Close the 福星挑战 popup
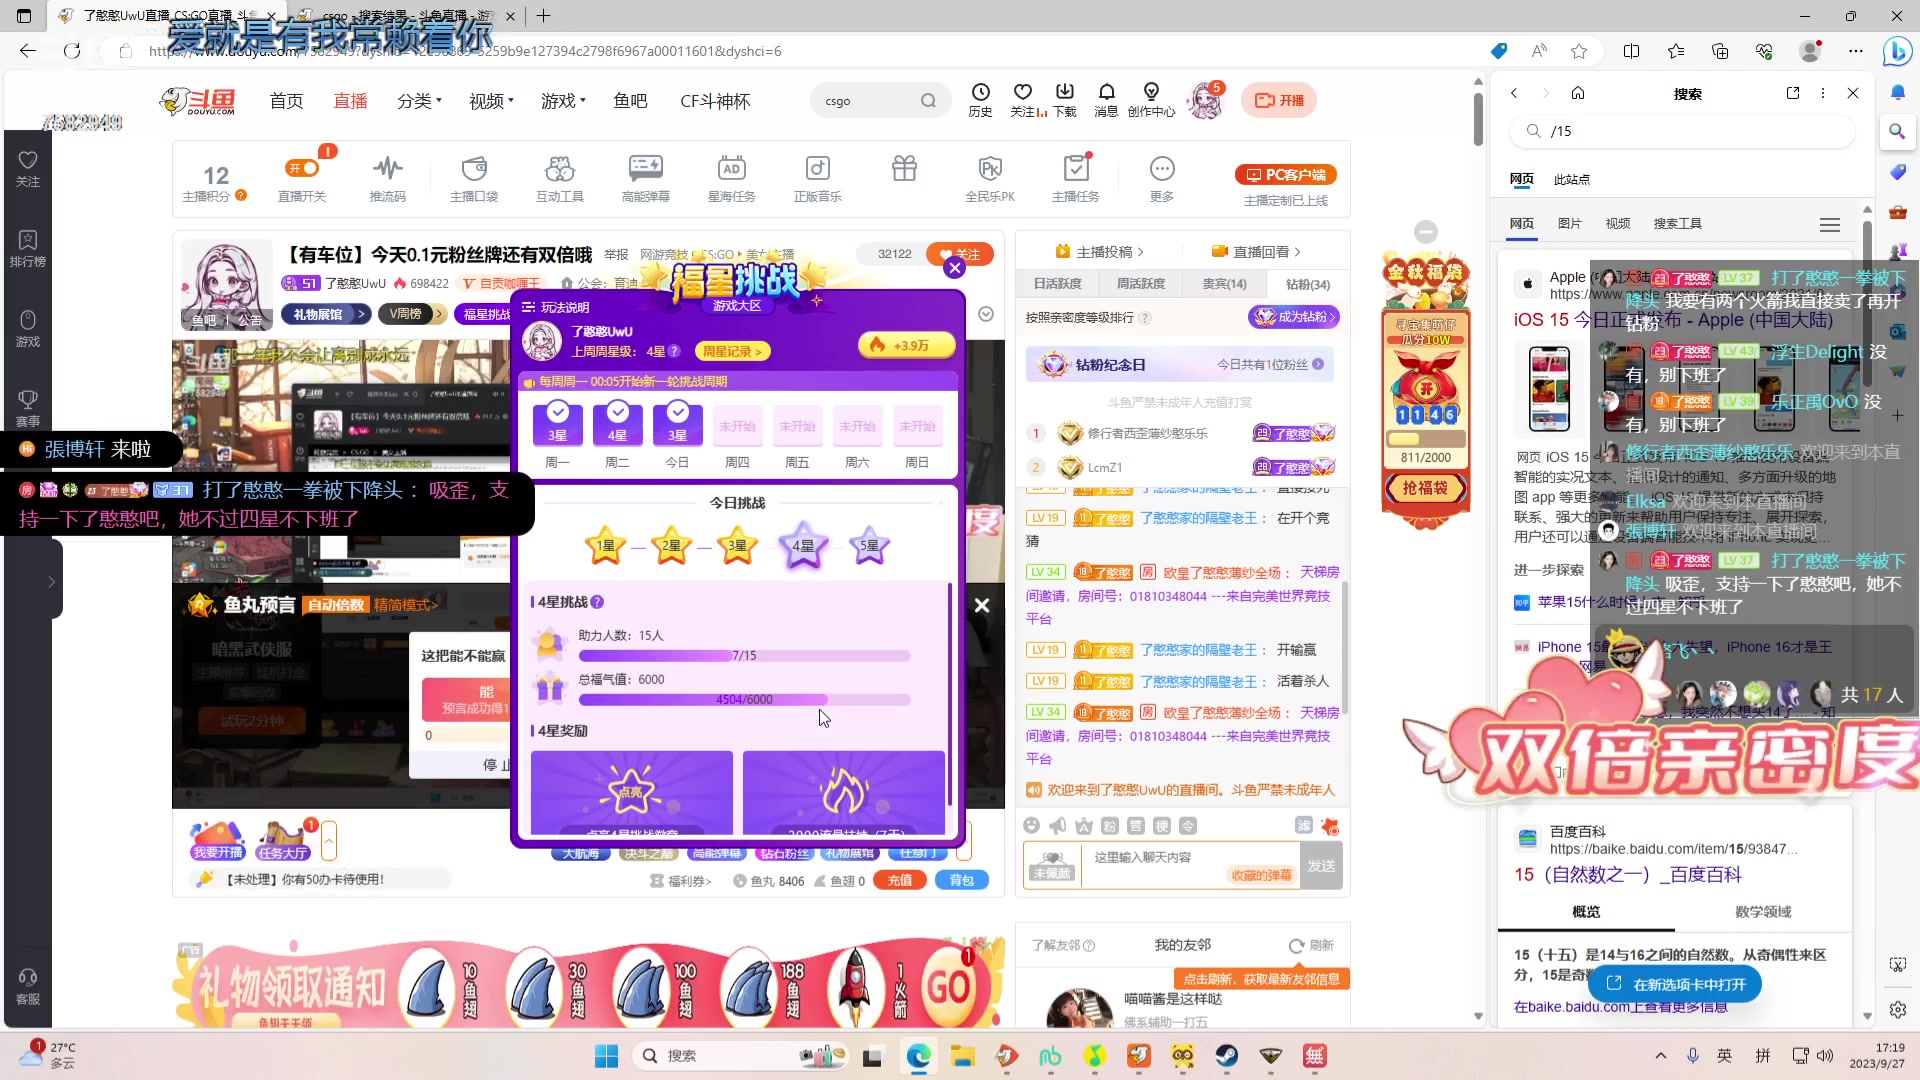This screenshot has height=1080, width=1920. (954, 268)
